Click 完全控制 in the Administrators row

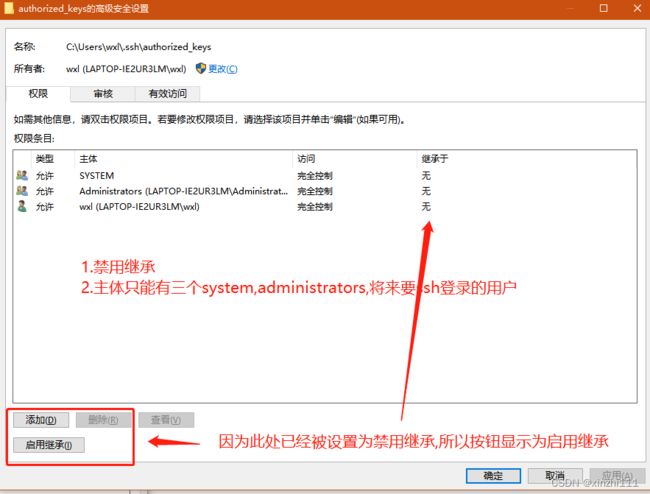point(315,191)
